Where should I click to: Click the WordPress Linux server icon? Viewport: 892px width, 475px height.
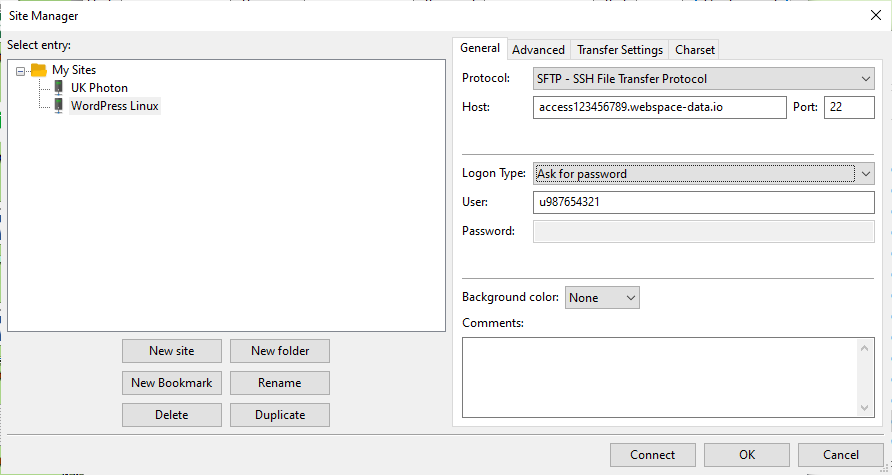click(x=59, y=105)
